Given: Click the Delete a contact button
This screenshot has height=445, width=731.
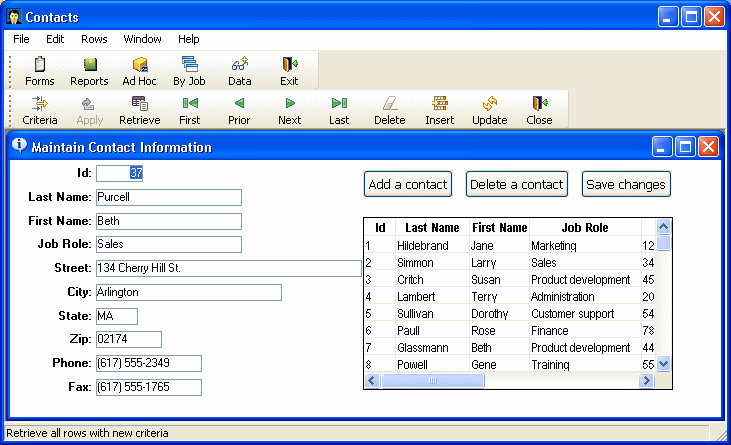Looking at the screenshot, I should click(517, 185).
